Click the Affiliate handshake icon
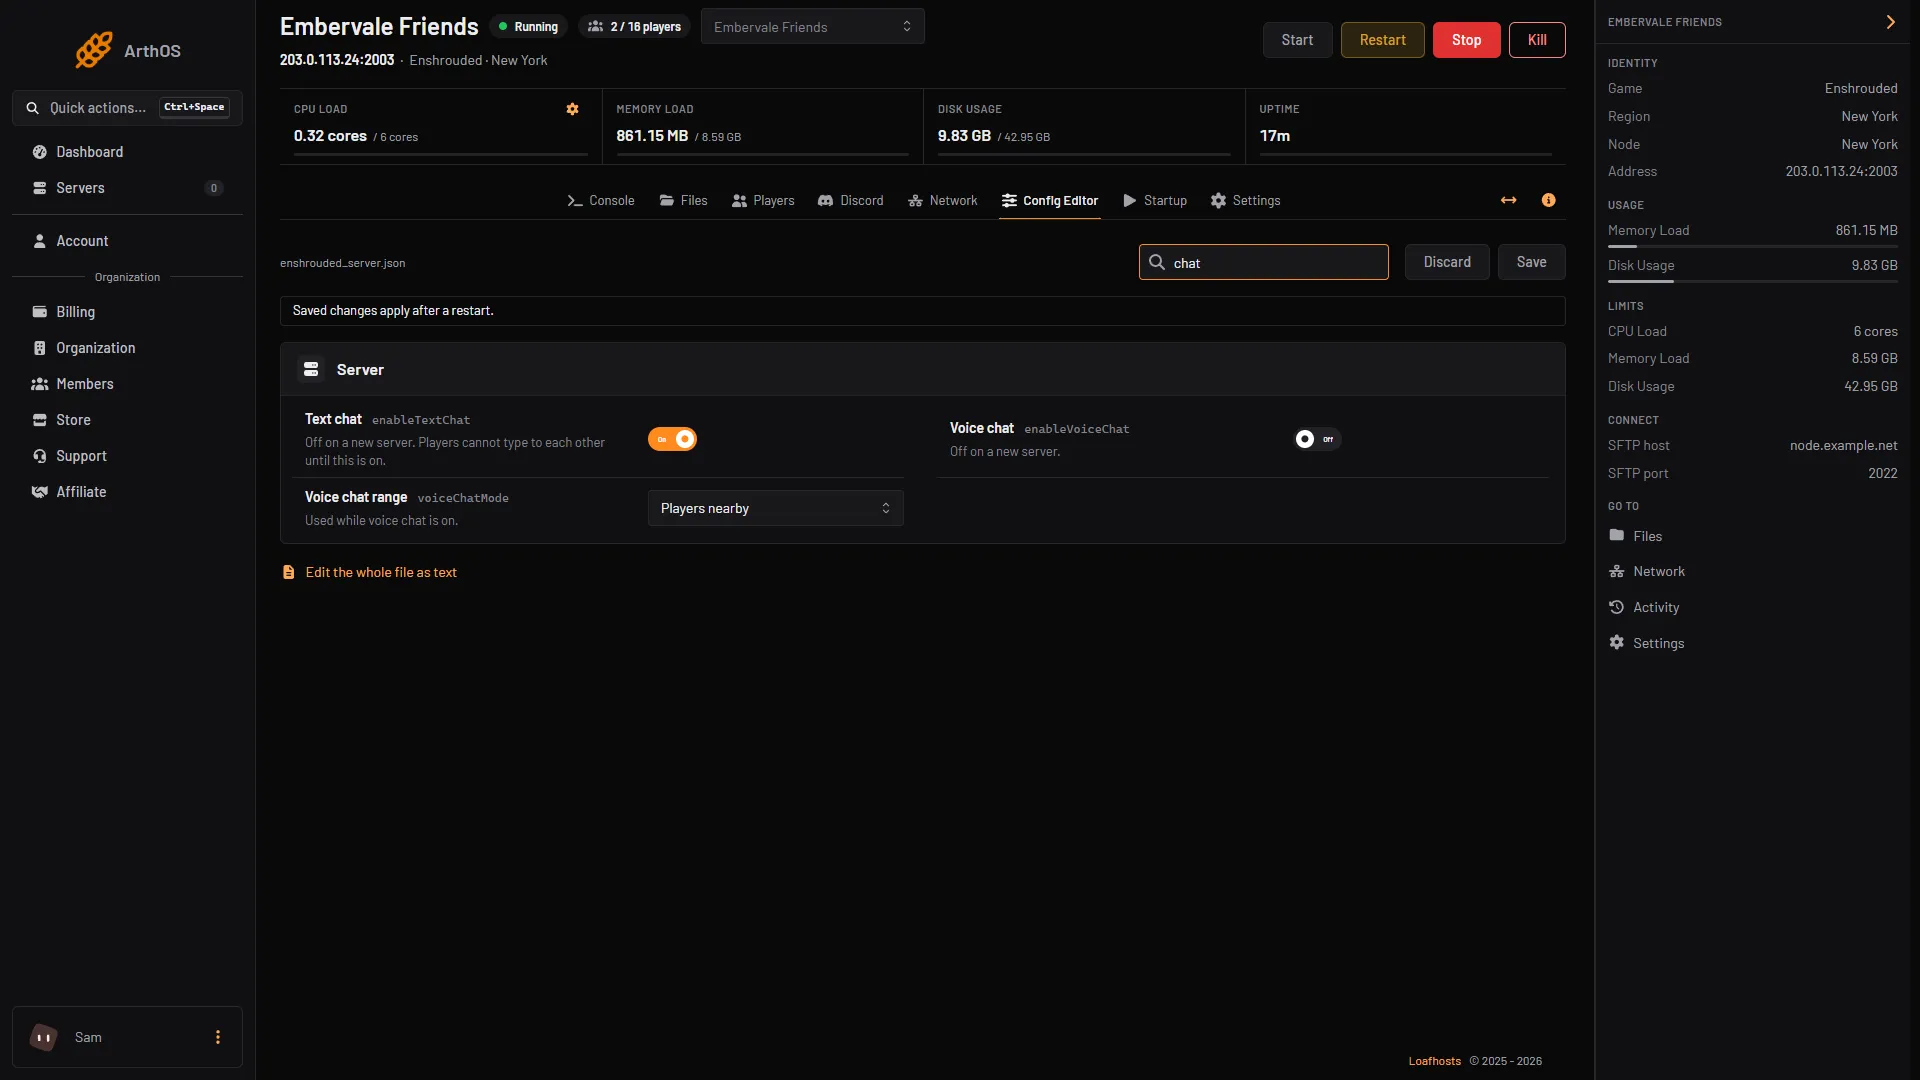 coord(40,492)
